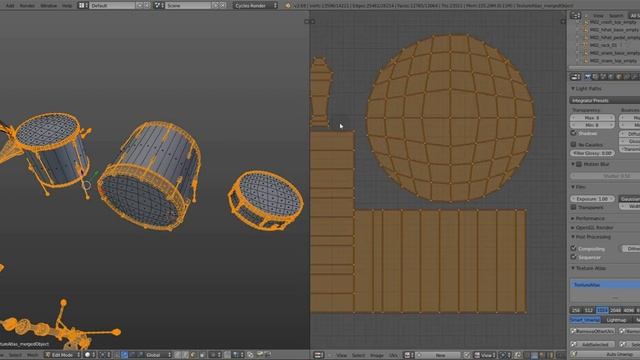Select the Object properties tab icon
The width and height of the screenshot is (640, 360).
[619, 76]
